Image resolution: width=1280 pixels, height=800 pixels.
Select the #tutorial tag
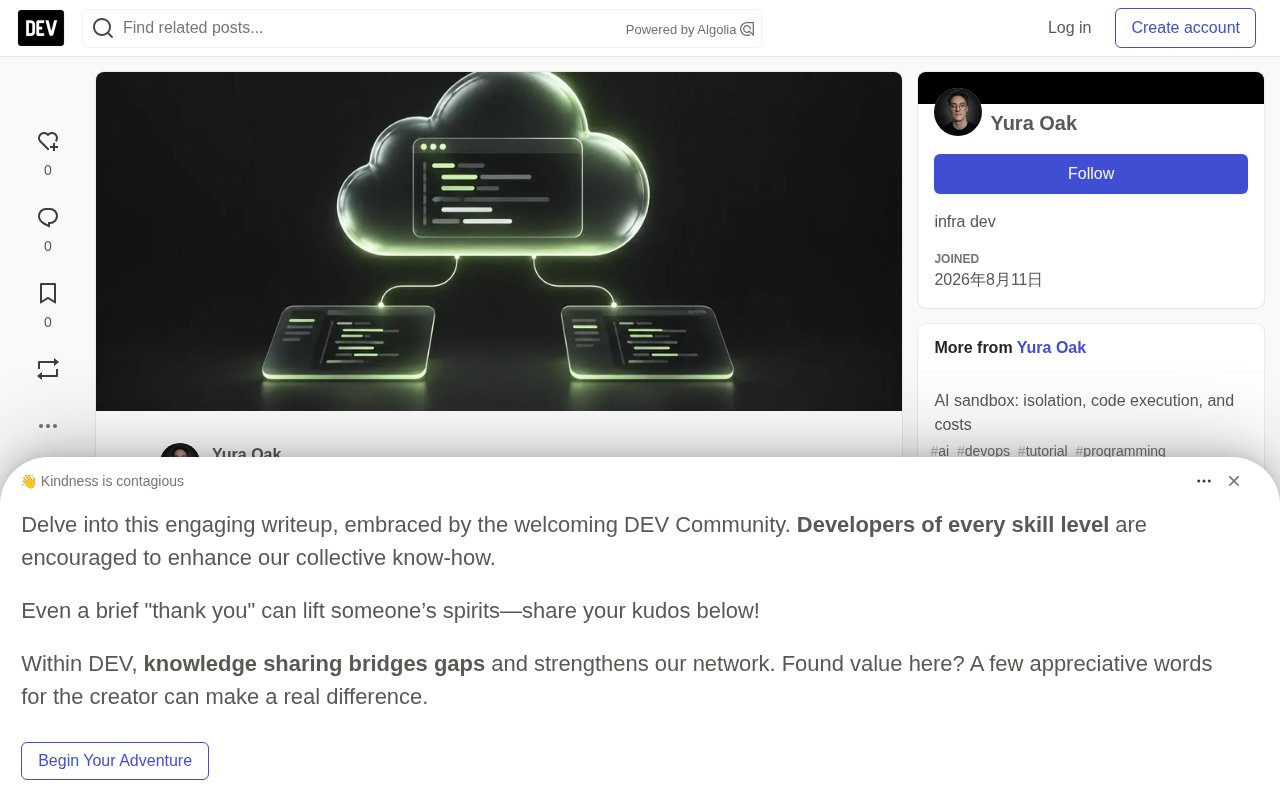click(1042, 451)
